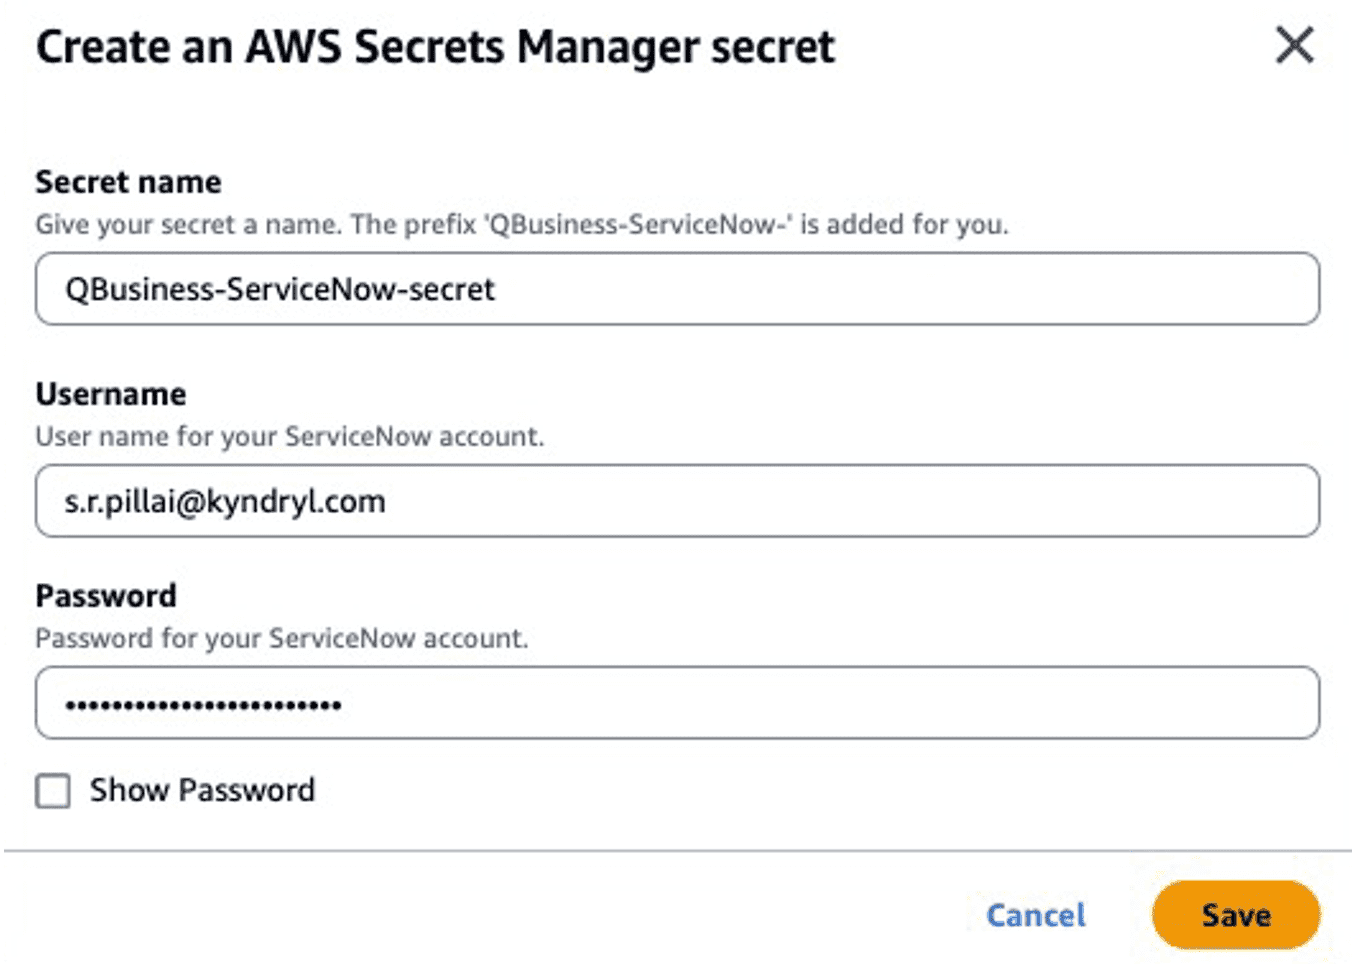Click the 'Secret name' field label
Viewport: 1352px width, 968px height.
click(128, 182)
